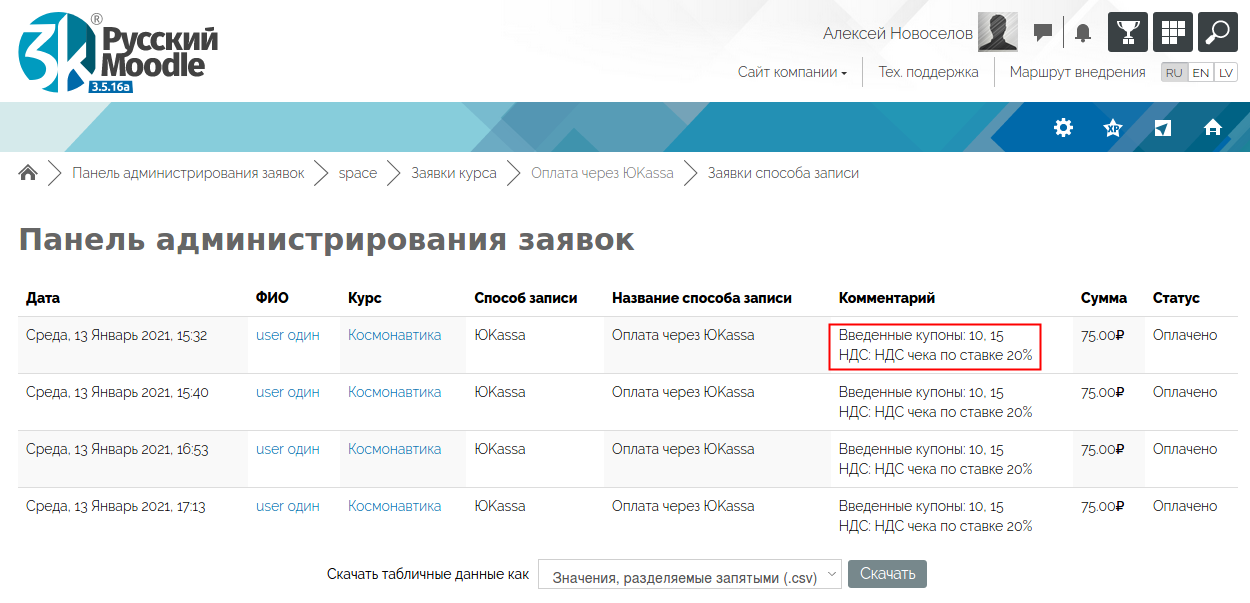Open the messages chat bubble icon
This screenshot has height=603, width=1250.
1043,33
